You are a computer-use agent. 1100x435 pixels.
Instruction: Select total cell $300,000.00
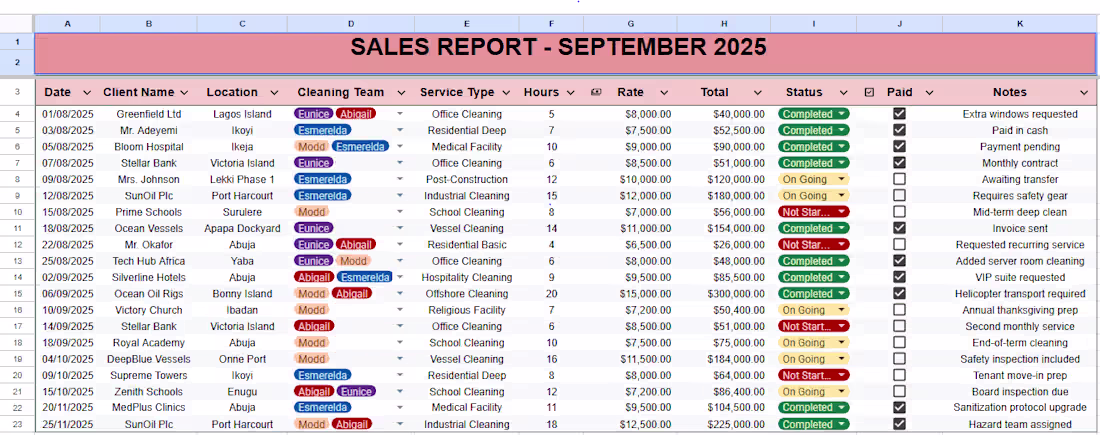pos(724,293)
